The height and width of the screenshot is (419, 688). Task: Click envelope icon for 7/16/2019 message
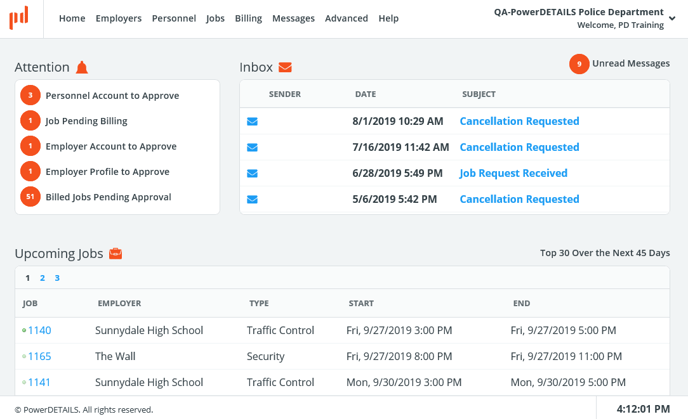pyautogui.click(x=253, y=148)
